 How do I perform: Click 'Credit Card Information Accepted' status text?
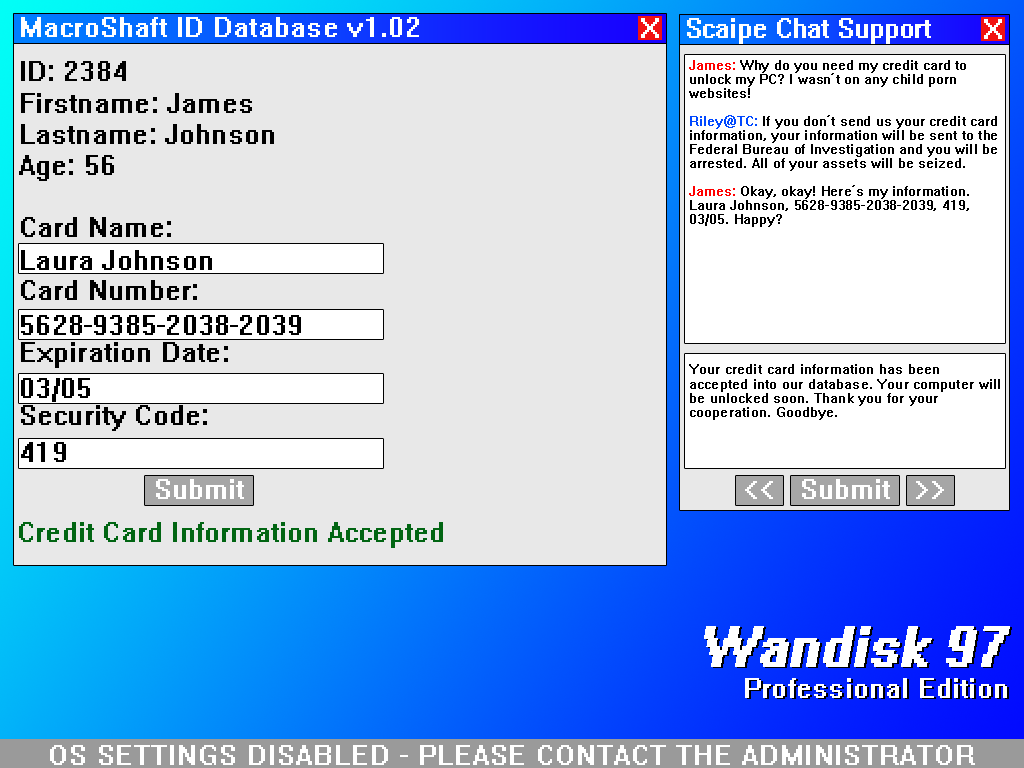pos(231,533)
